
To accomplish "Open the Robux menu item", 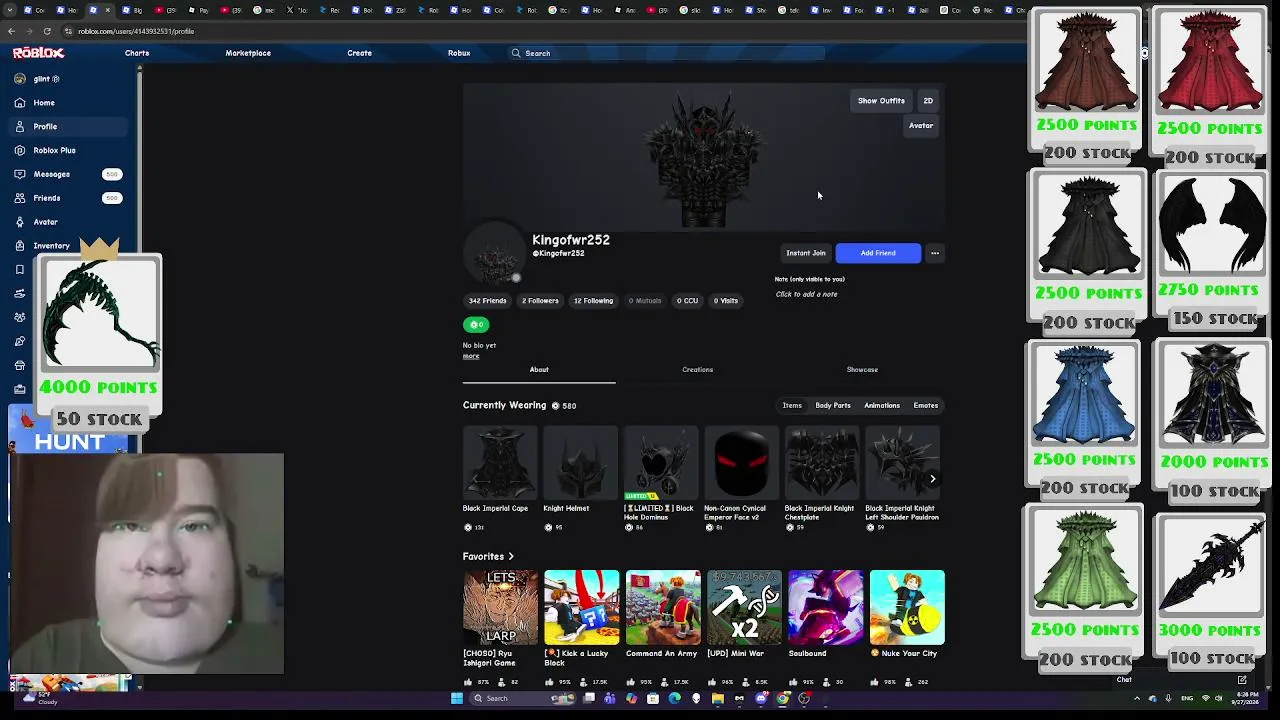I will coord(459,53).
